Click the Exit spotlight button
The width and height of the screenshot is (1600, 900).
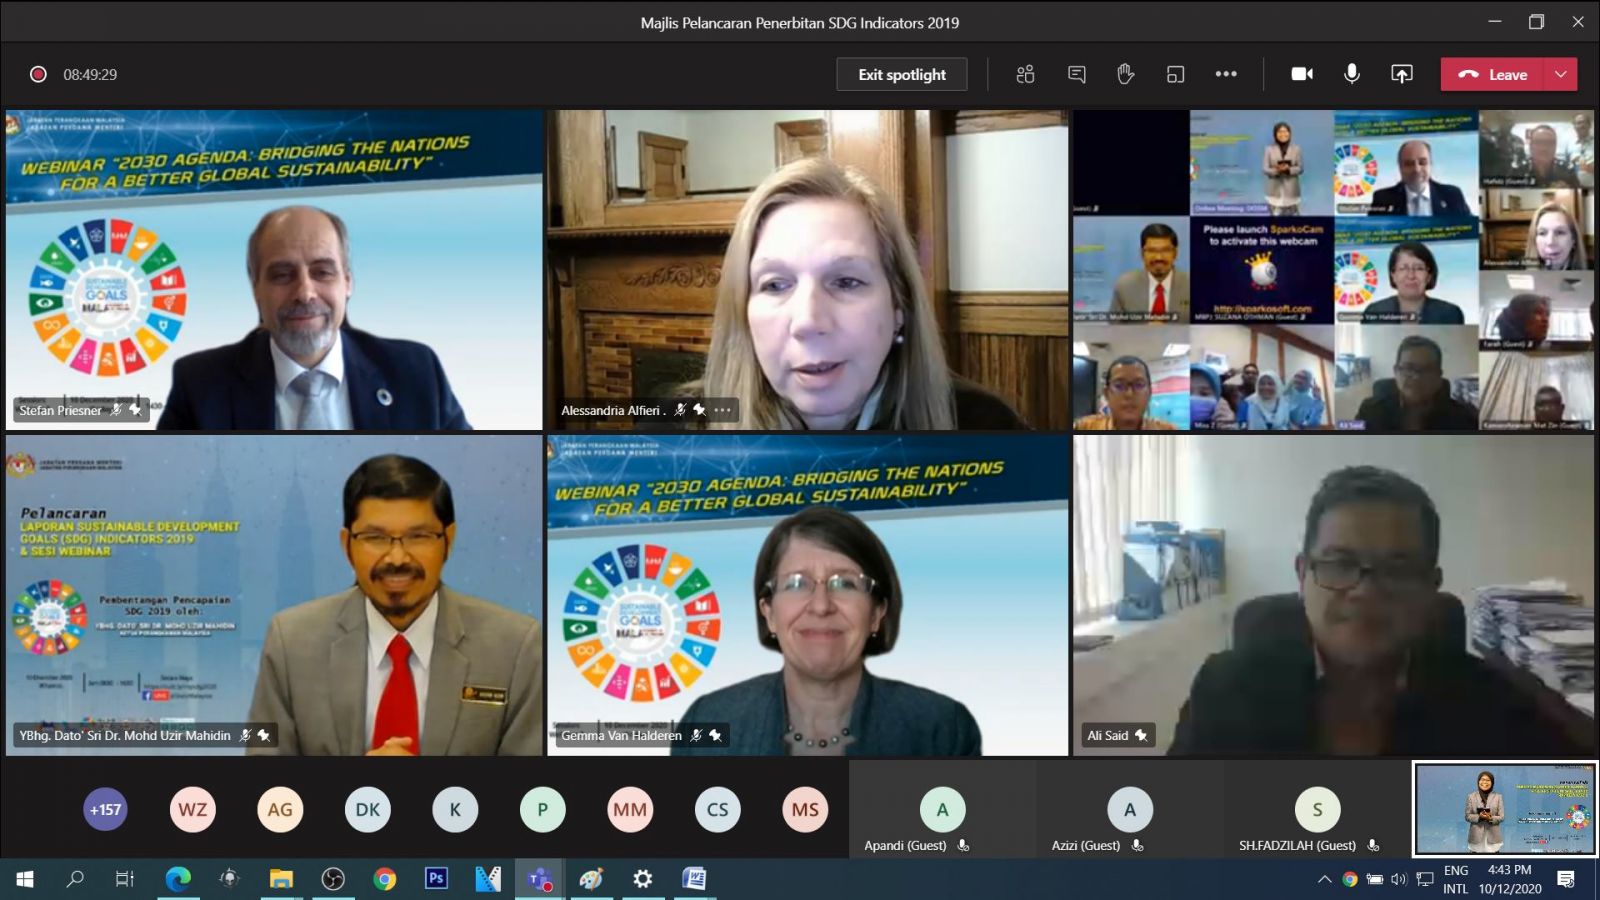pyautogui.click(x=901, y=74)
